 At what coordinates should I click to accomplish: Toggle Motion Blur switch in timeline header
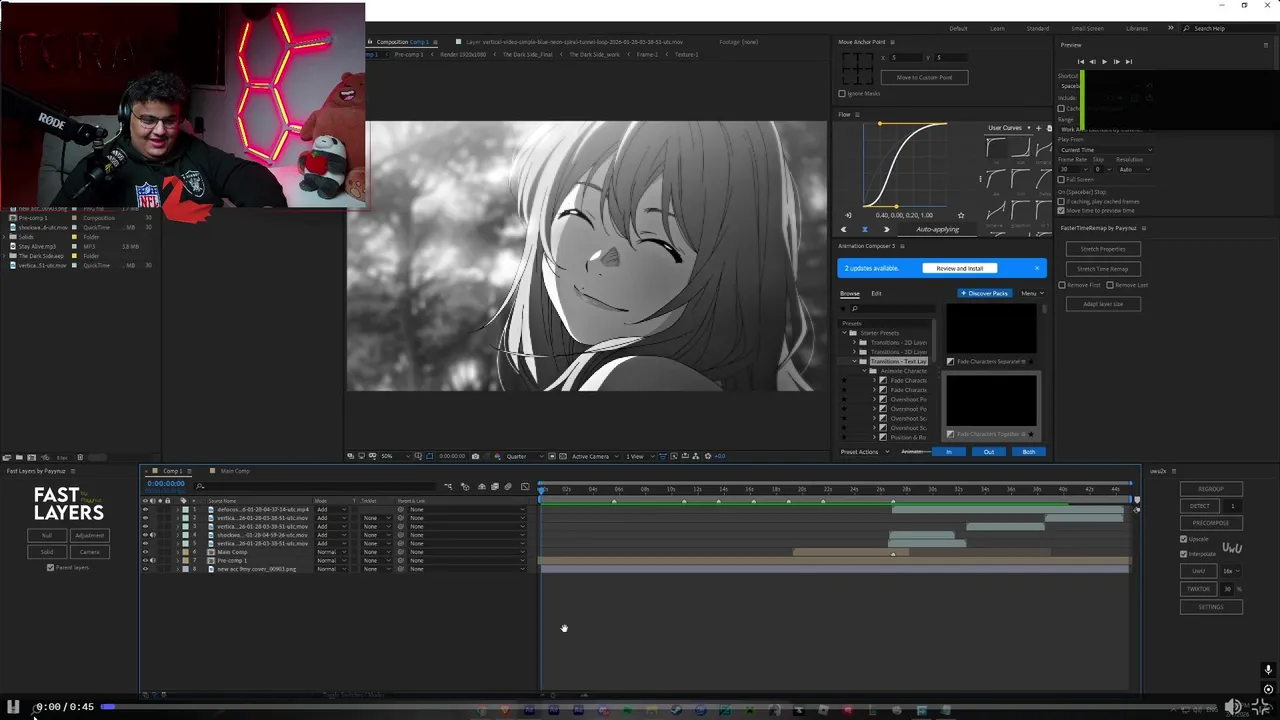(507, 487)
